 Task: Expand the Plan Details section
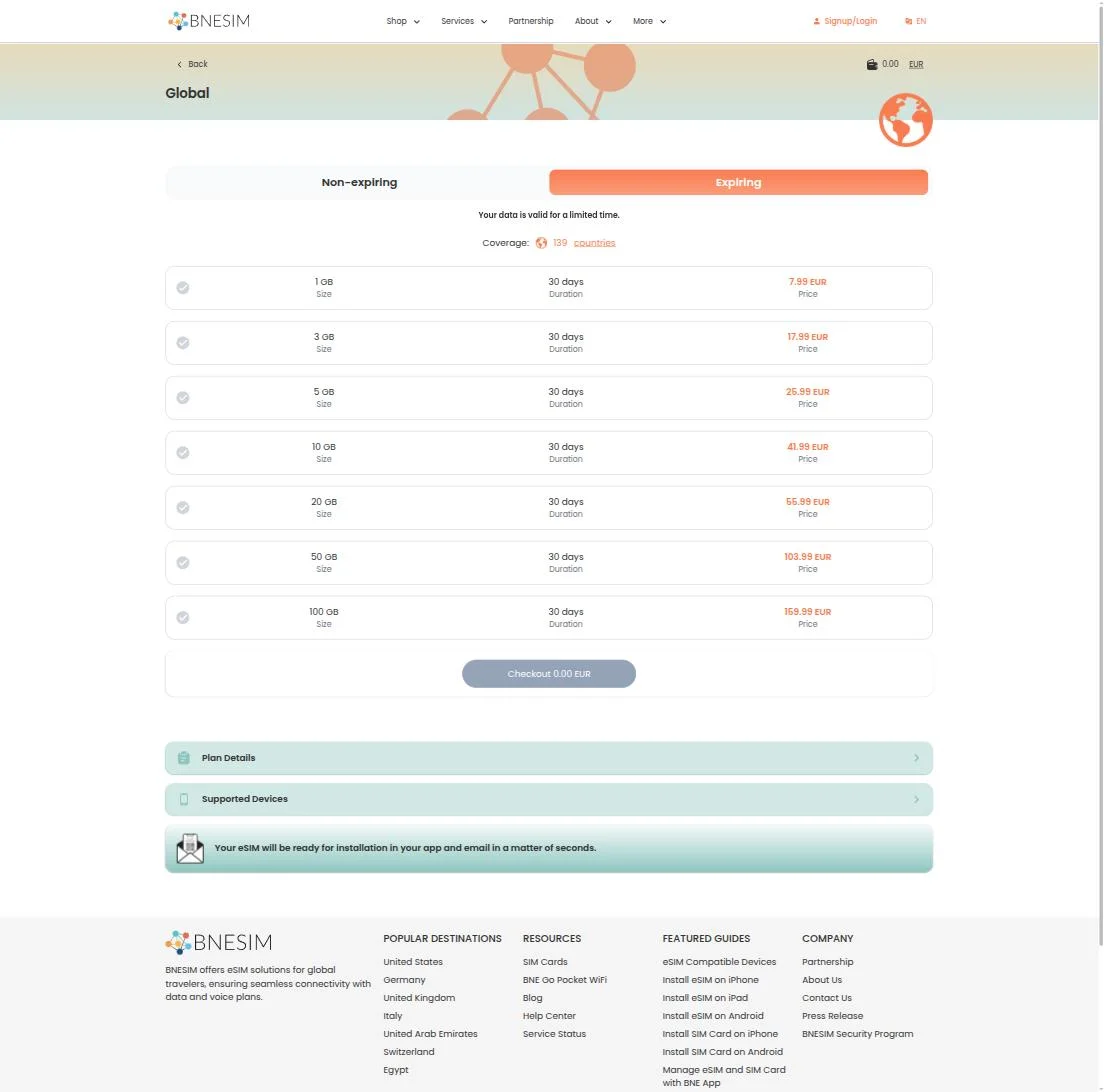(x=548, y=758)
